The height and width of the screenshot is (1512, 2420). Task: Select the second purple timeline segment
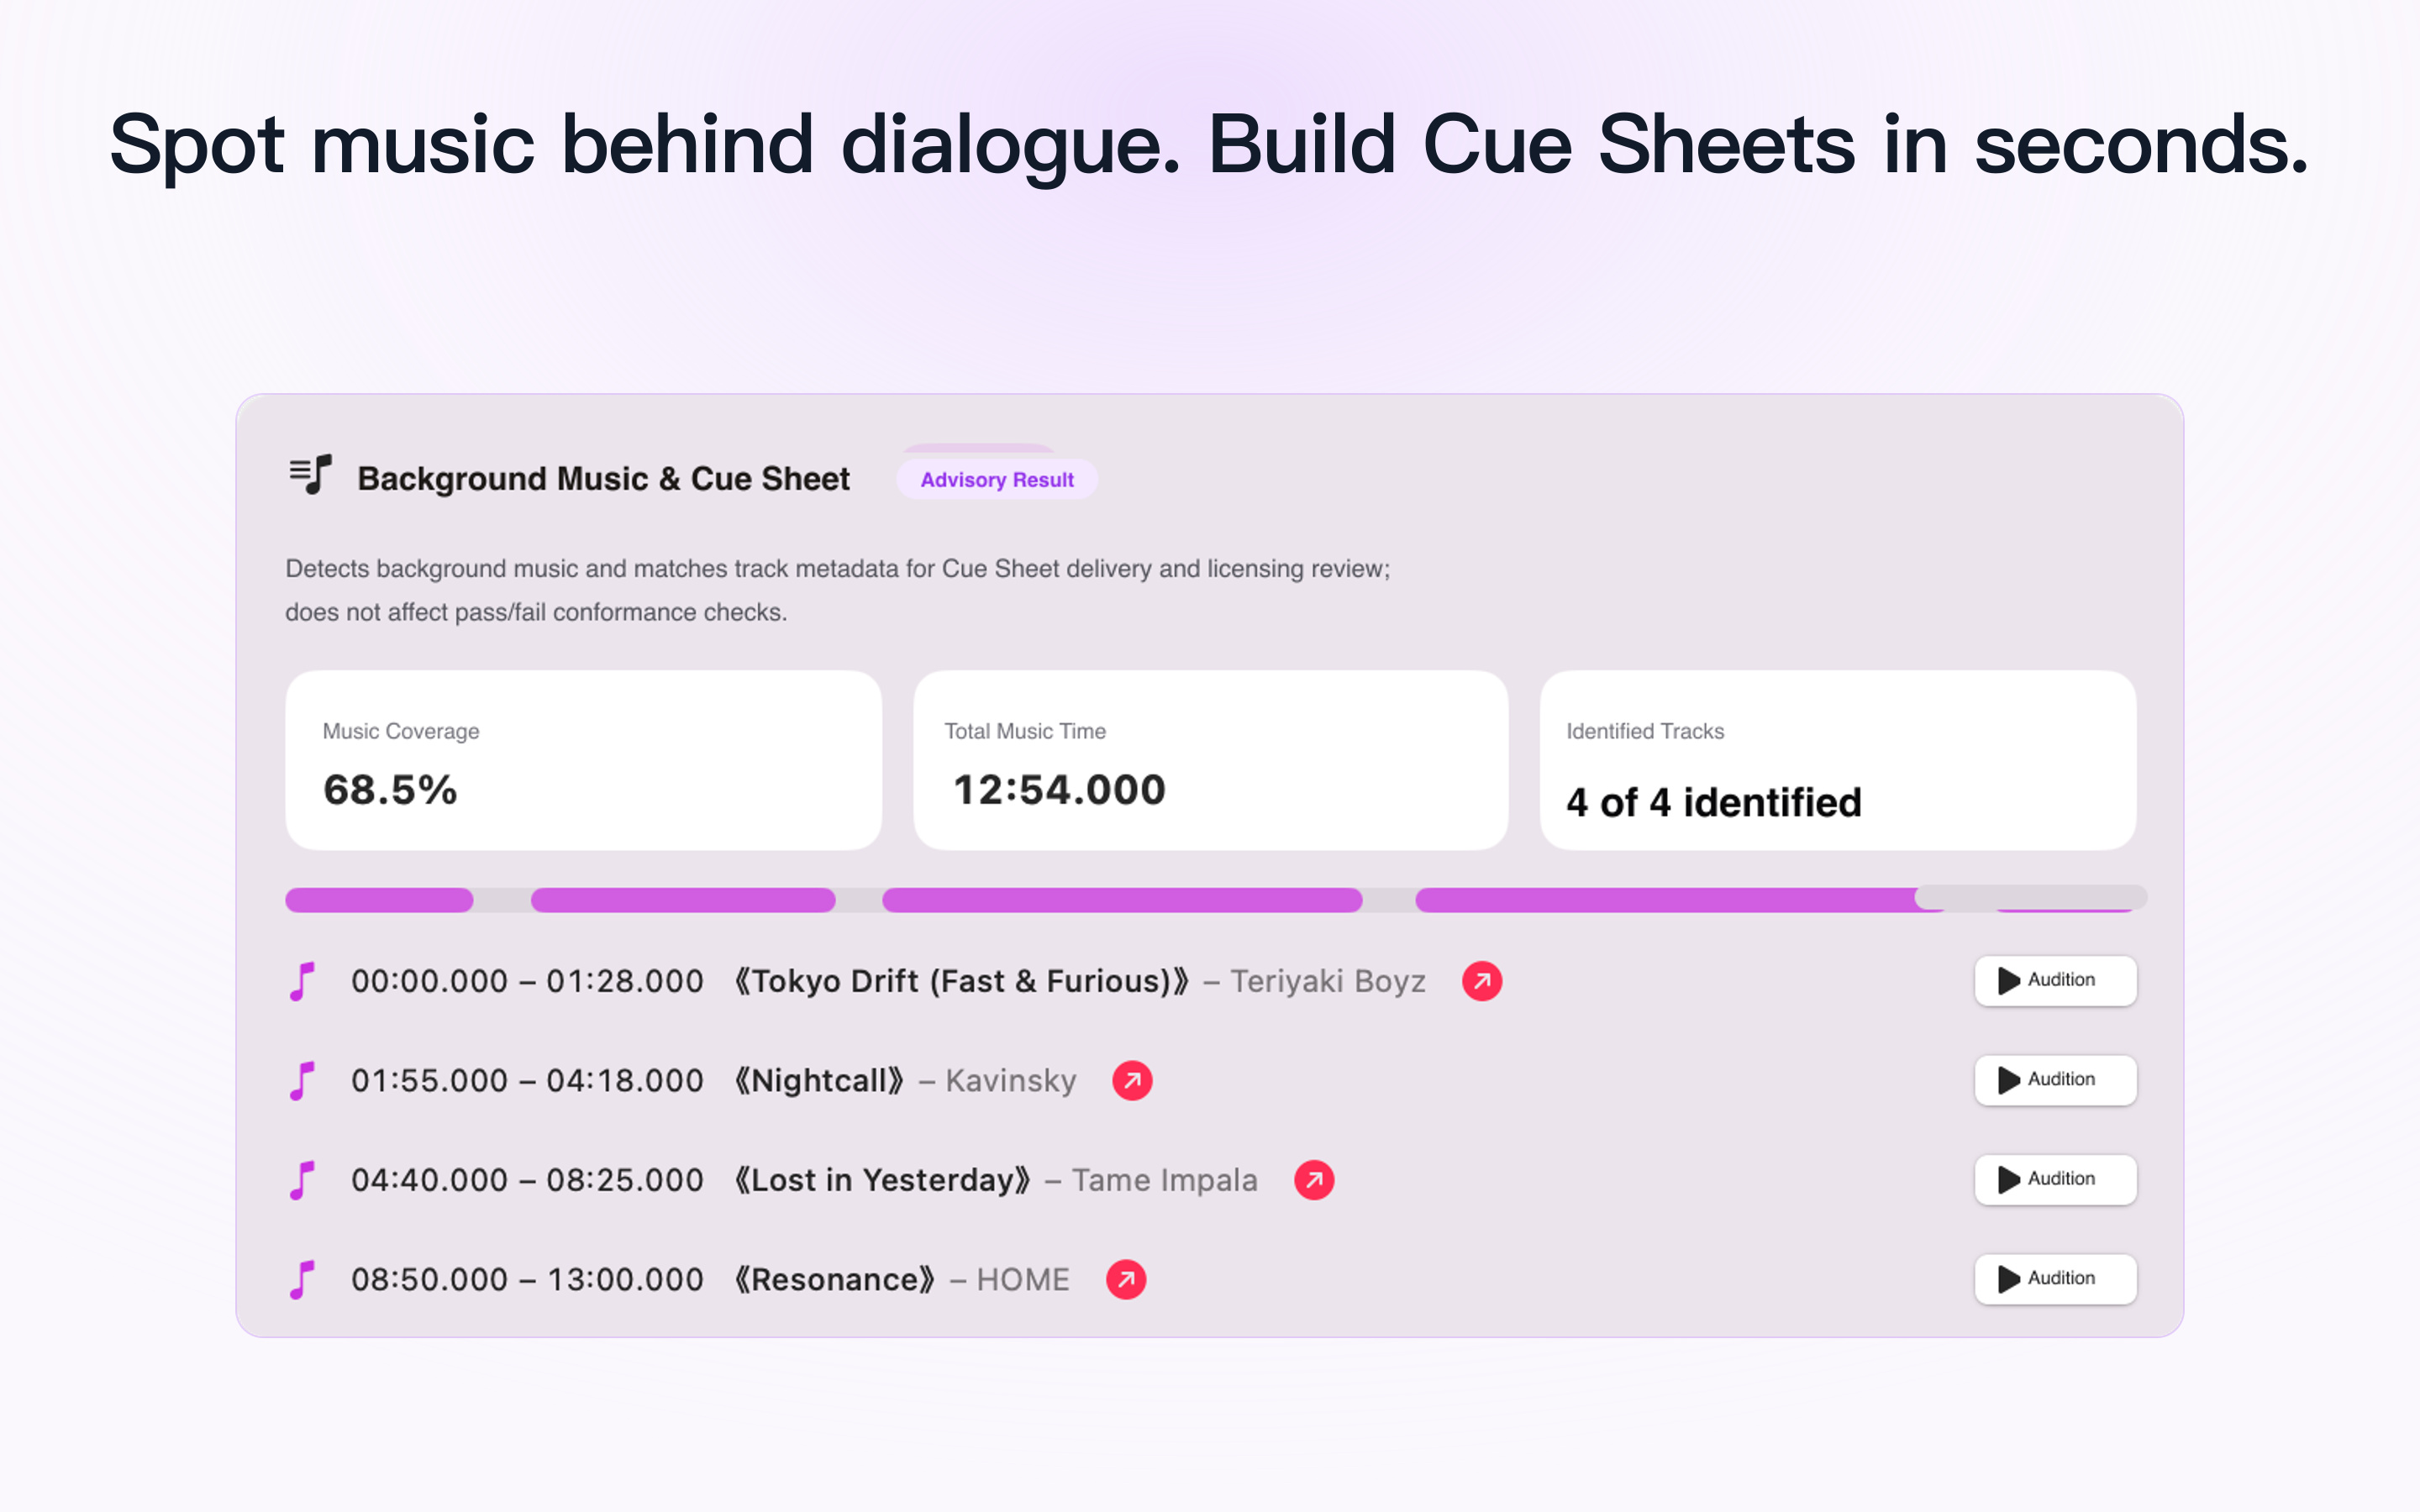(x=683, y=900)
